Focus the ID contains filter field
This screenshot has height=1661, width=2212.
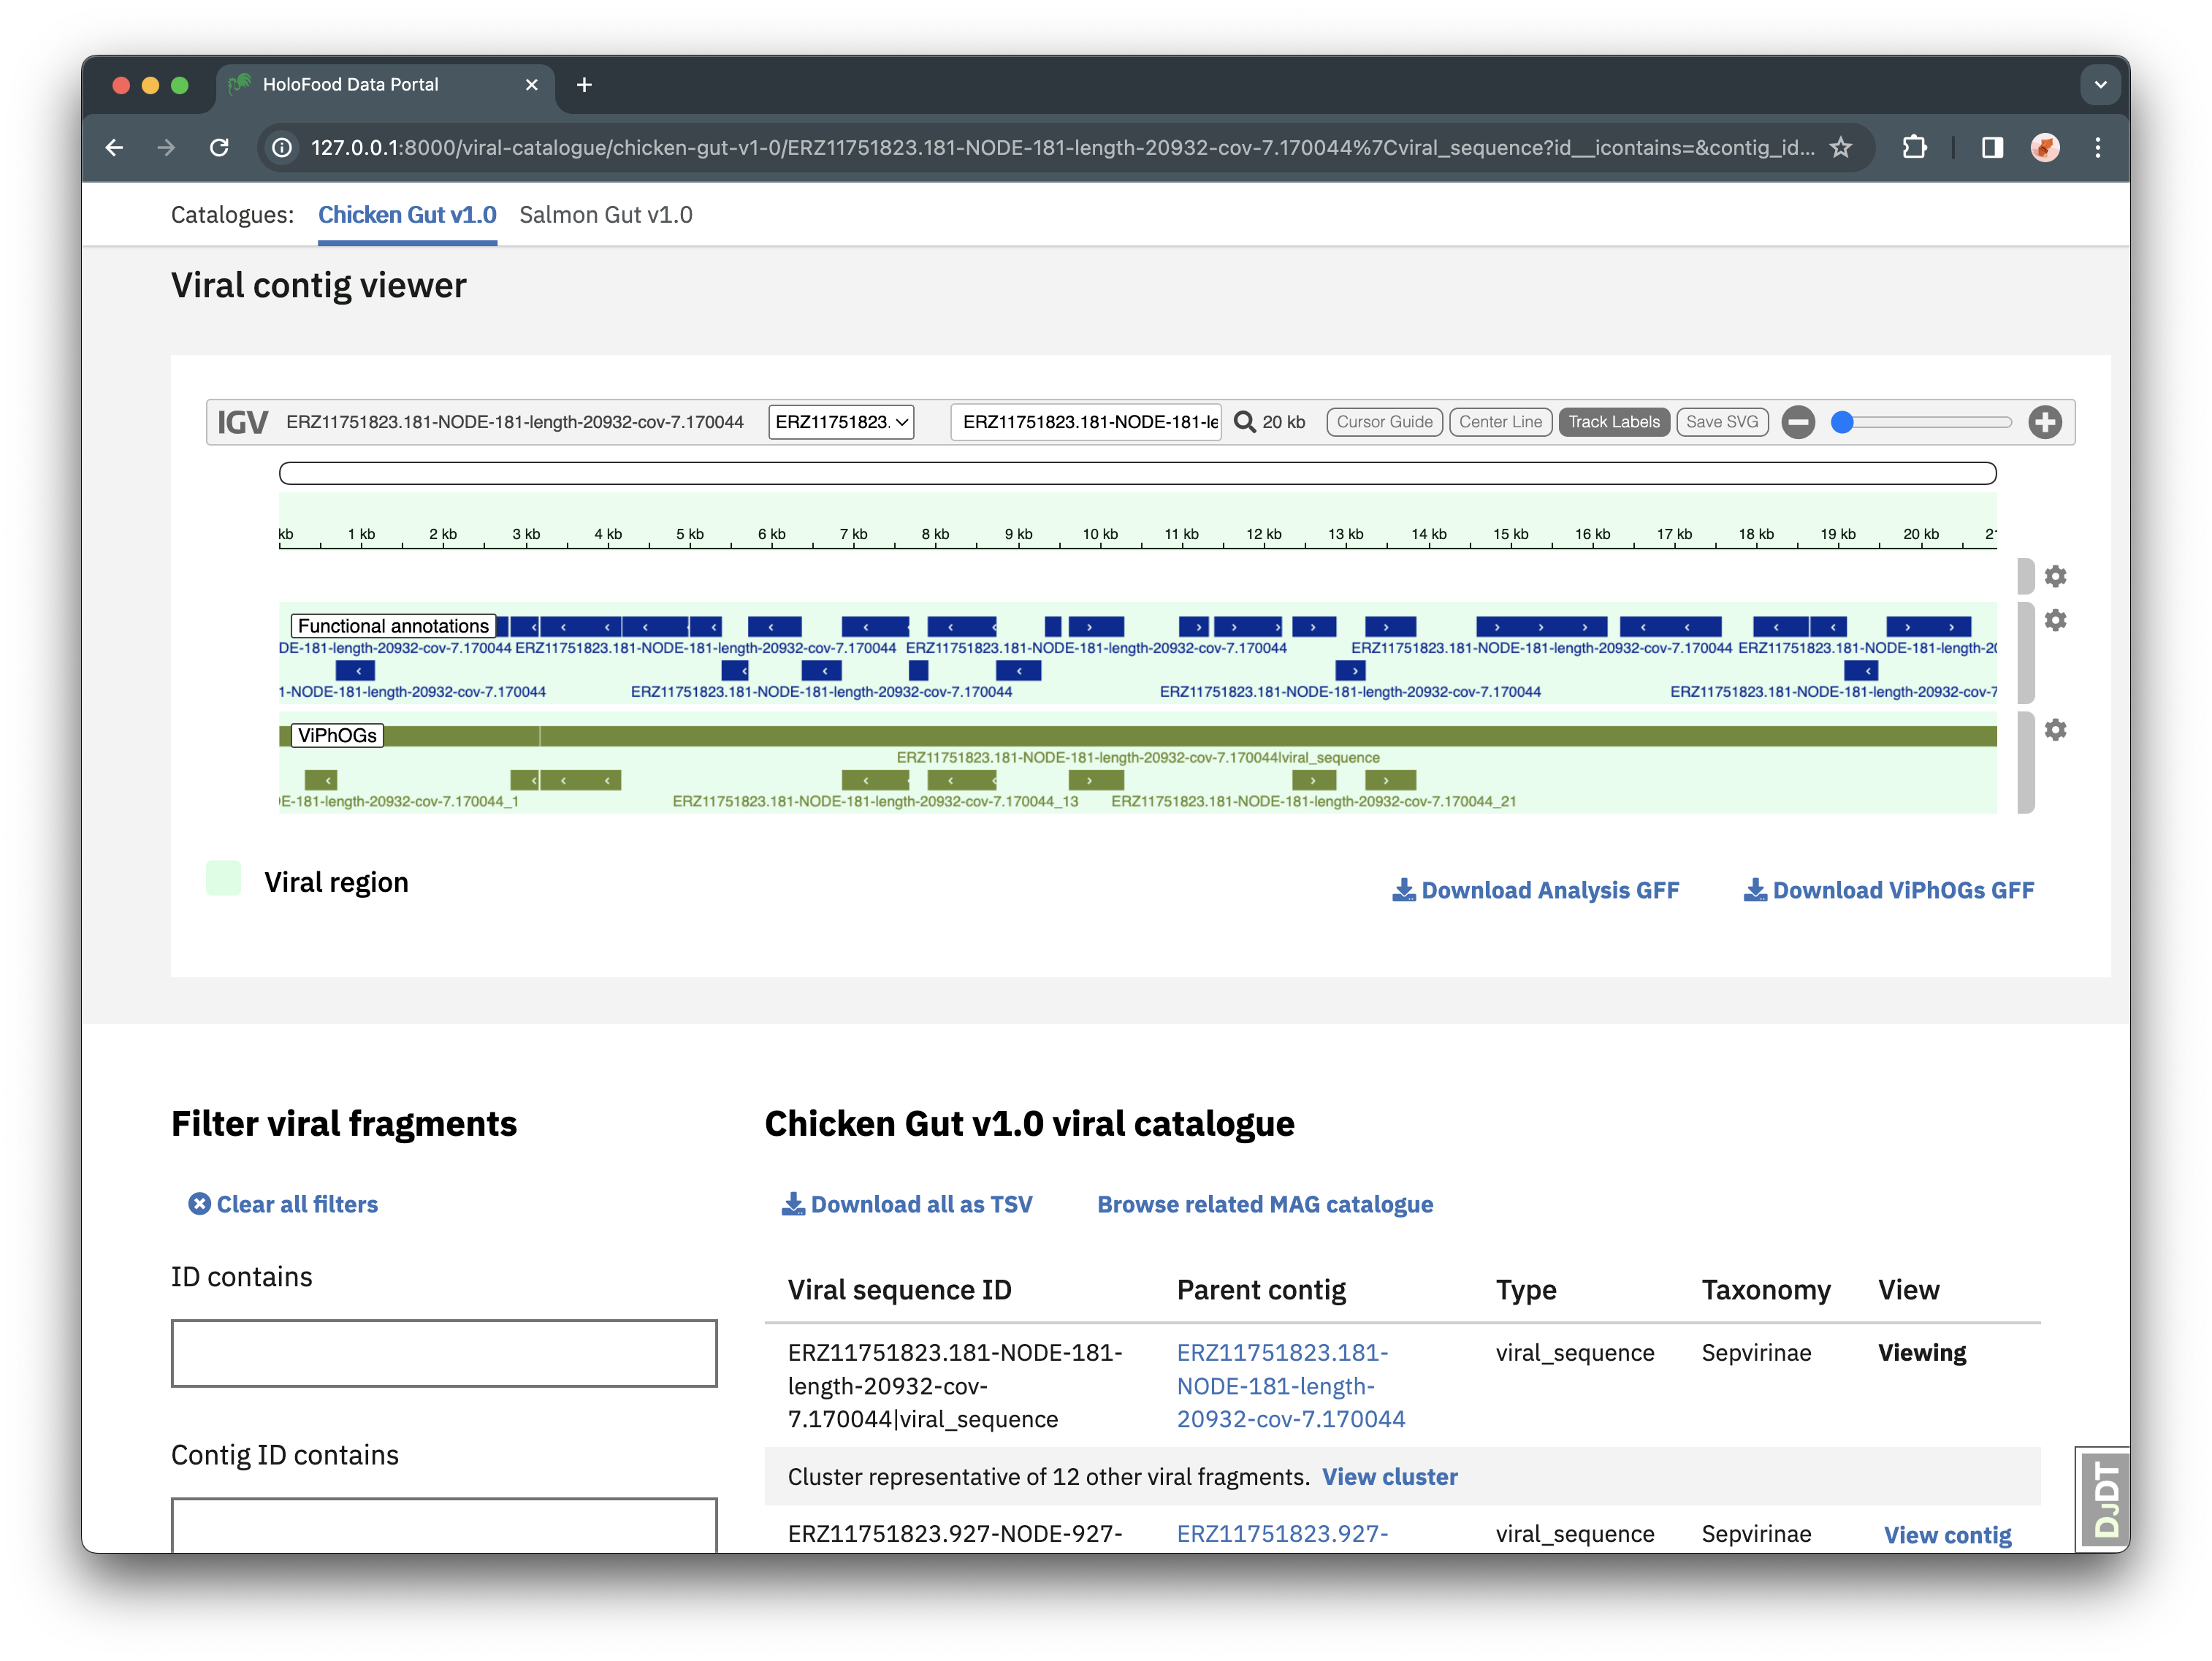click(x=444, y=1353)
